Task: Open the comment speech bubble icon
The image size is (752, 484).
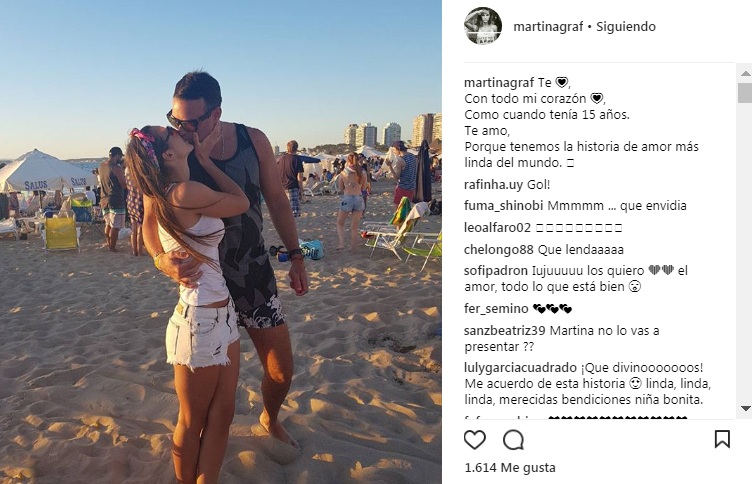Action: point(513,439)
